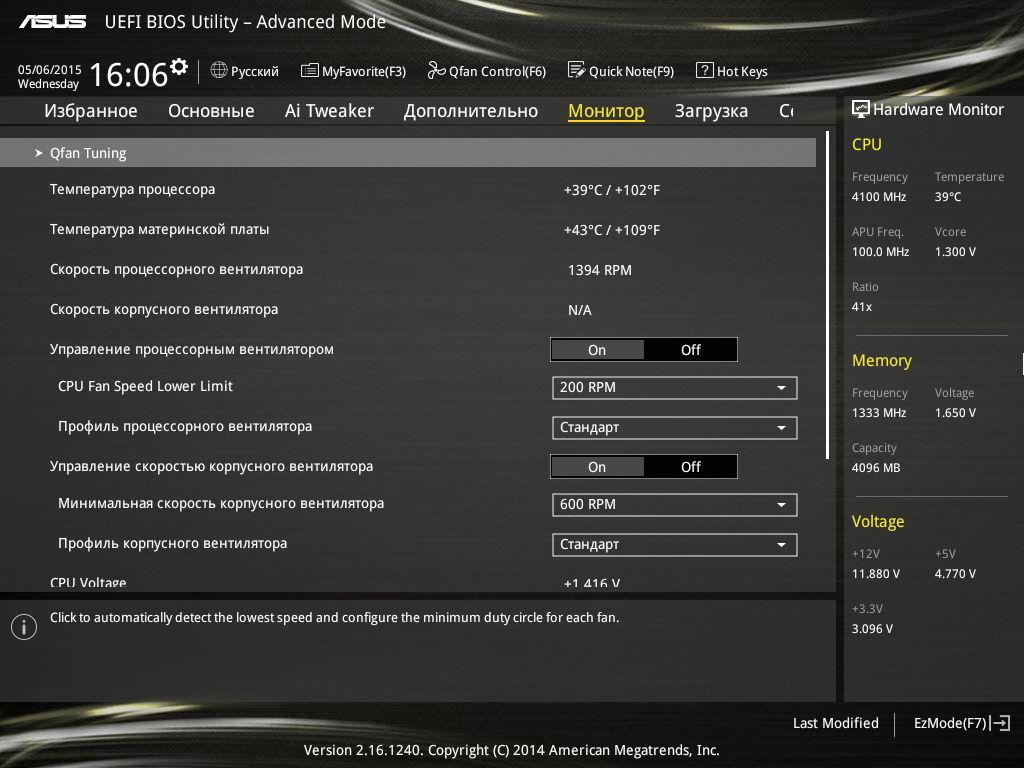This screenshot has height=768, width=1024.
Task: Click the globe language icon
Action: (x=219, y=71)
